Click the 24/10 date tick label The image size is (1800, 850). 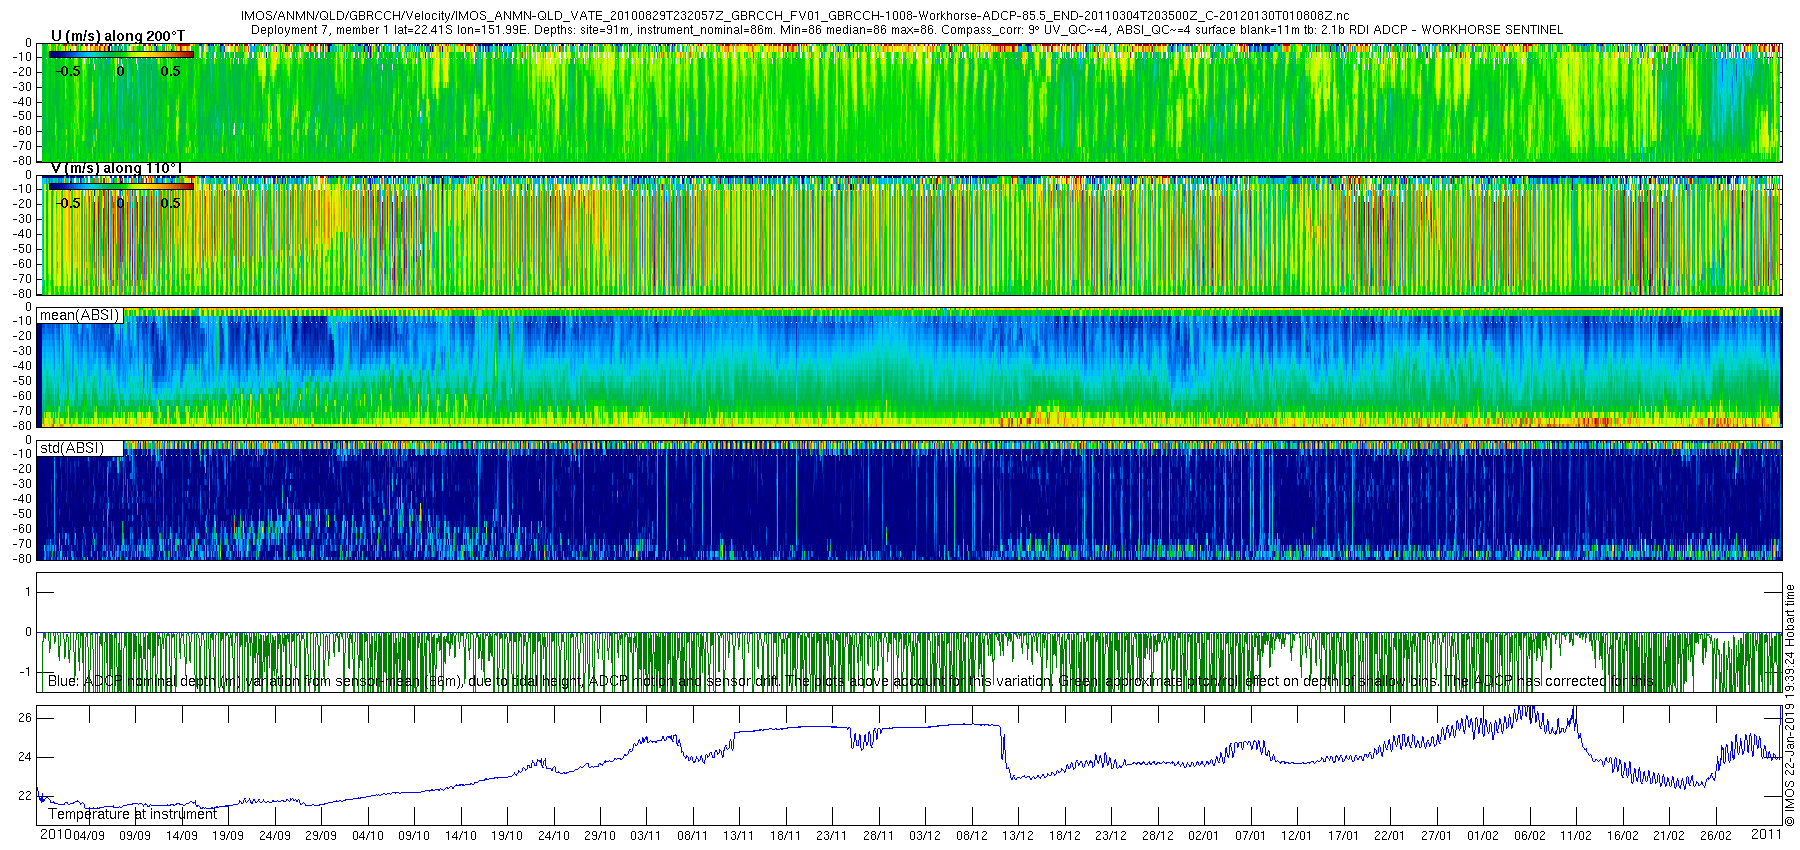[x=553, y=836]
